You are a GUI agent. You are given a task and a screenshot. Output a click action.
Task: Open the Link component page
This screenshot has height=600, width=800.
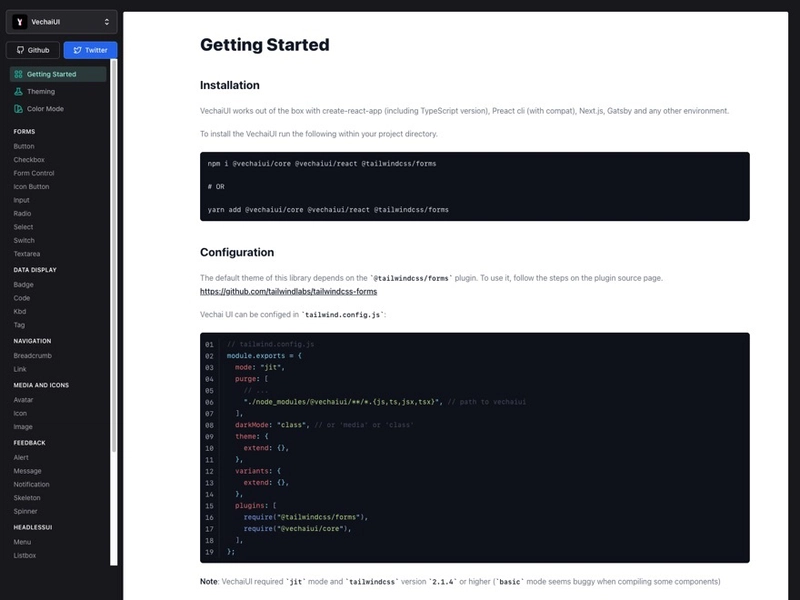pyautogui.click(x=20, y=369)
